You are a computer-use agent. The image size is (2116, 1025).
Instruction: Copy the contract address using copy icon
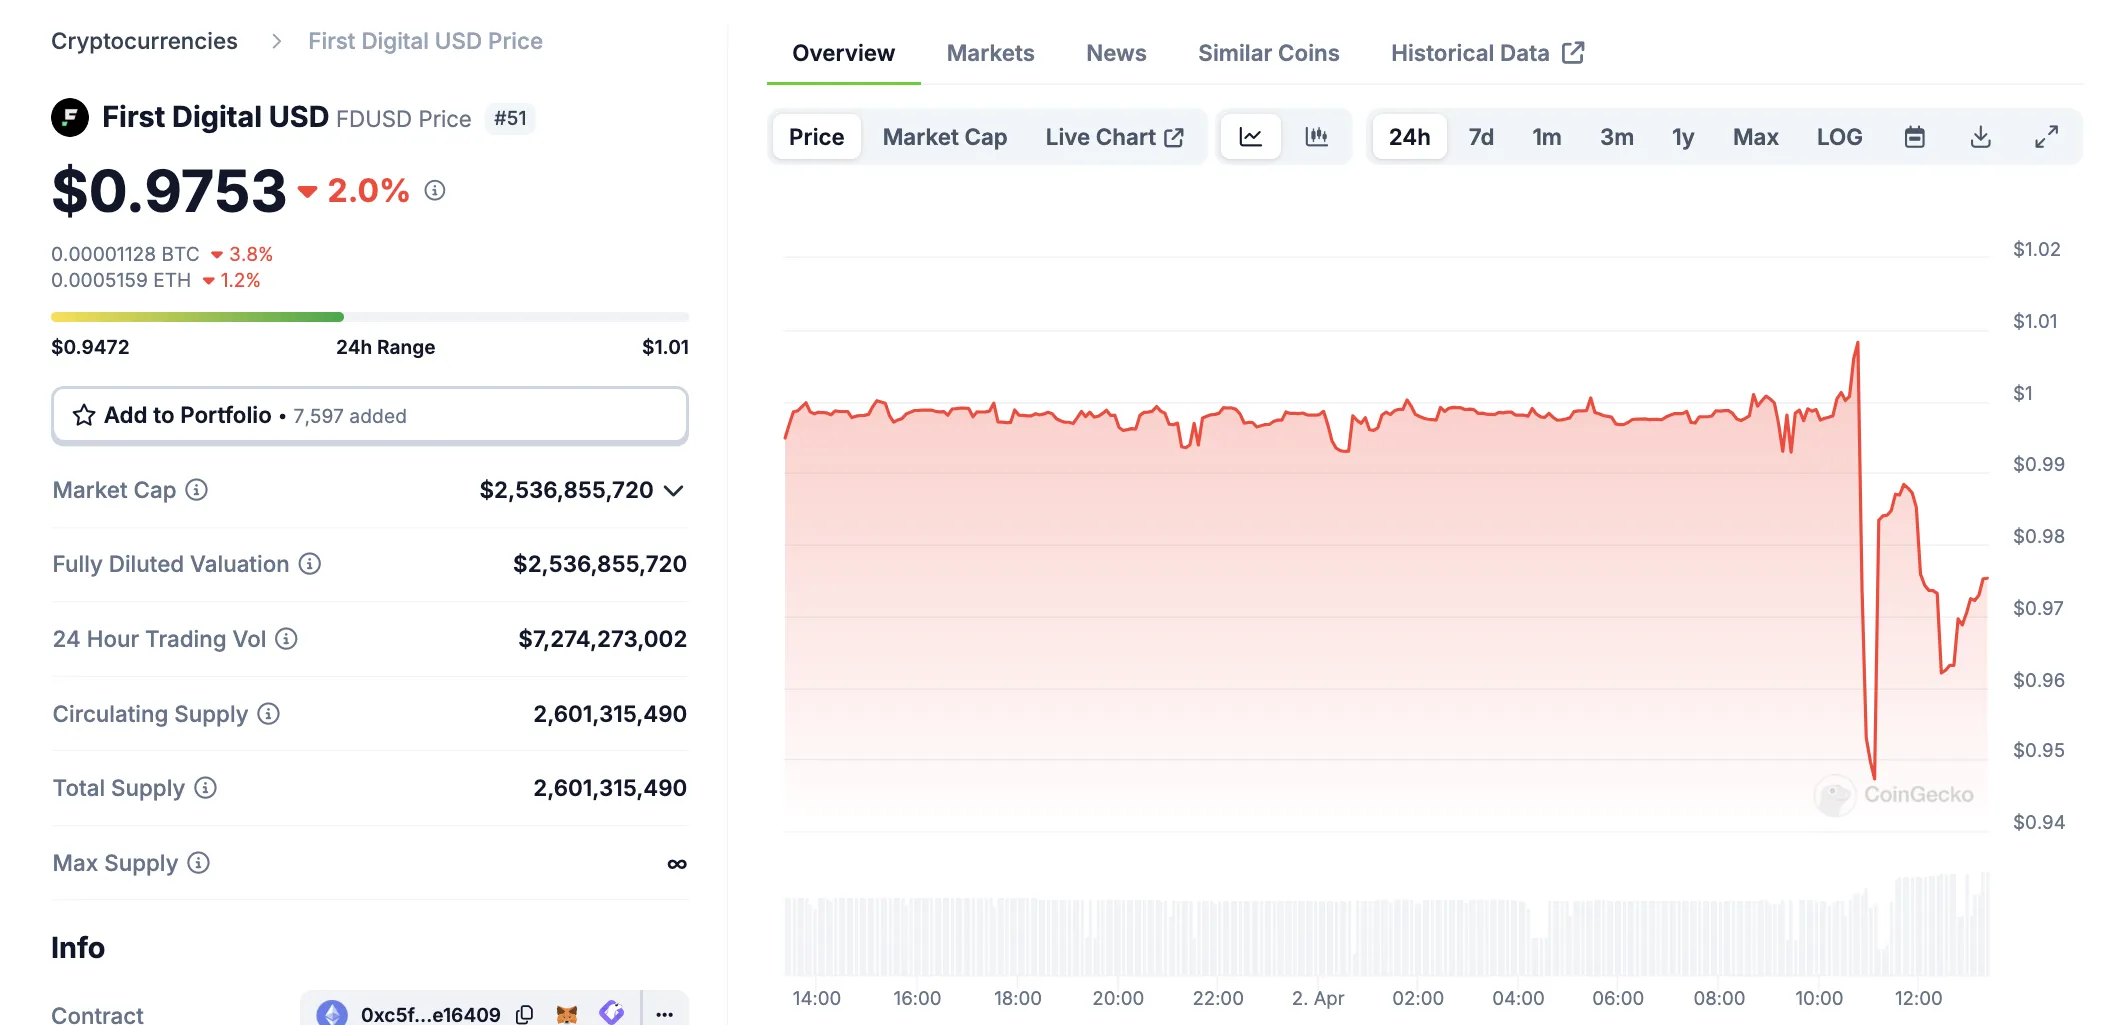point(524,1013)
